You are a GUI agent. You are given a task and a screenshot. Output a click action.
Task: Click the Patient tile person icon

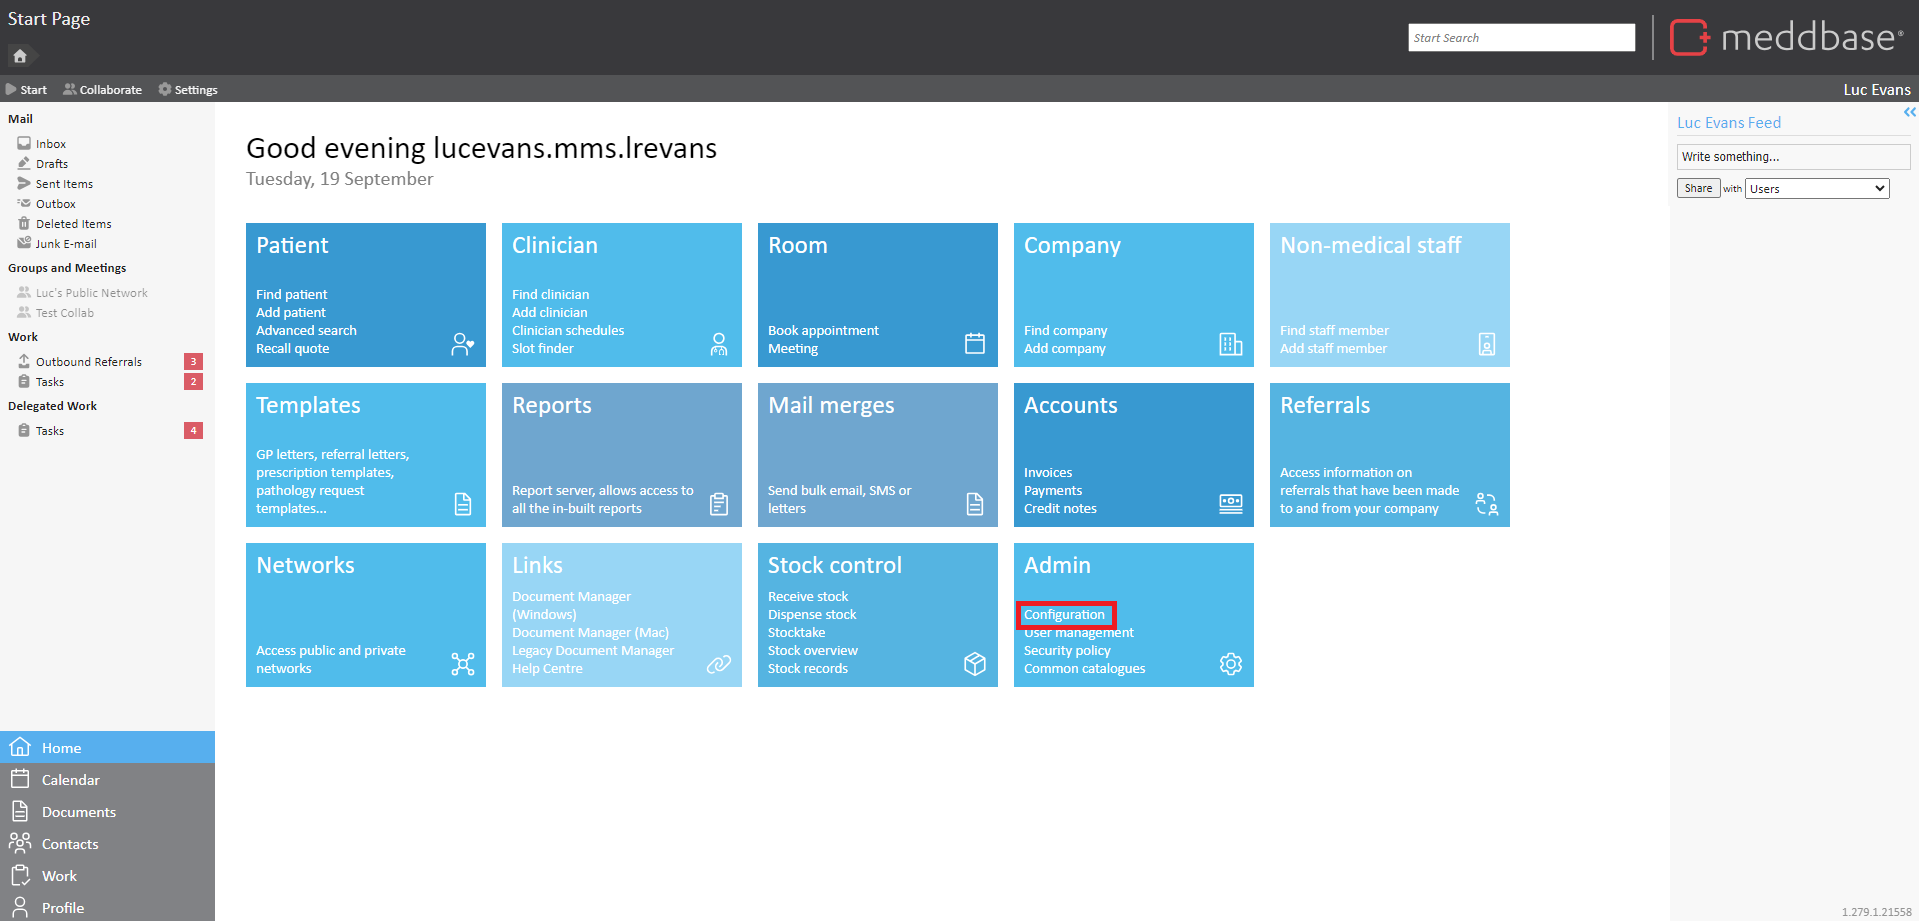coord(462,345)
